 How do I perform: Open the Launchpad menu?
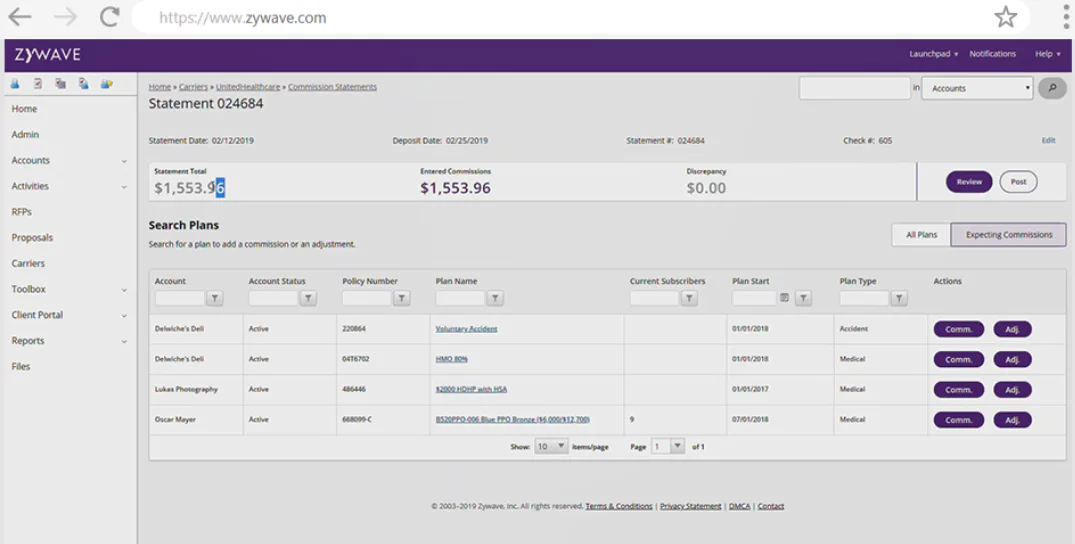coord(933,54)
